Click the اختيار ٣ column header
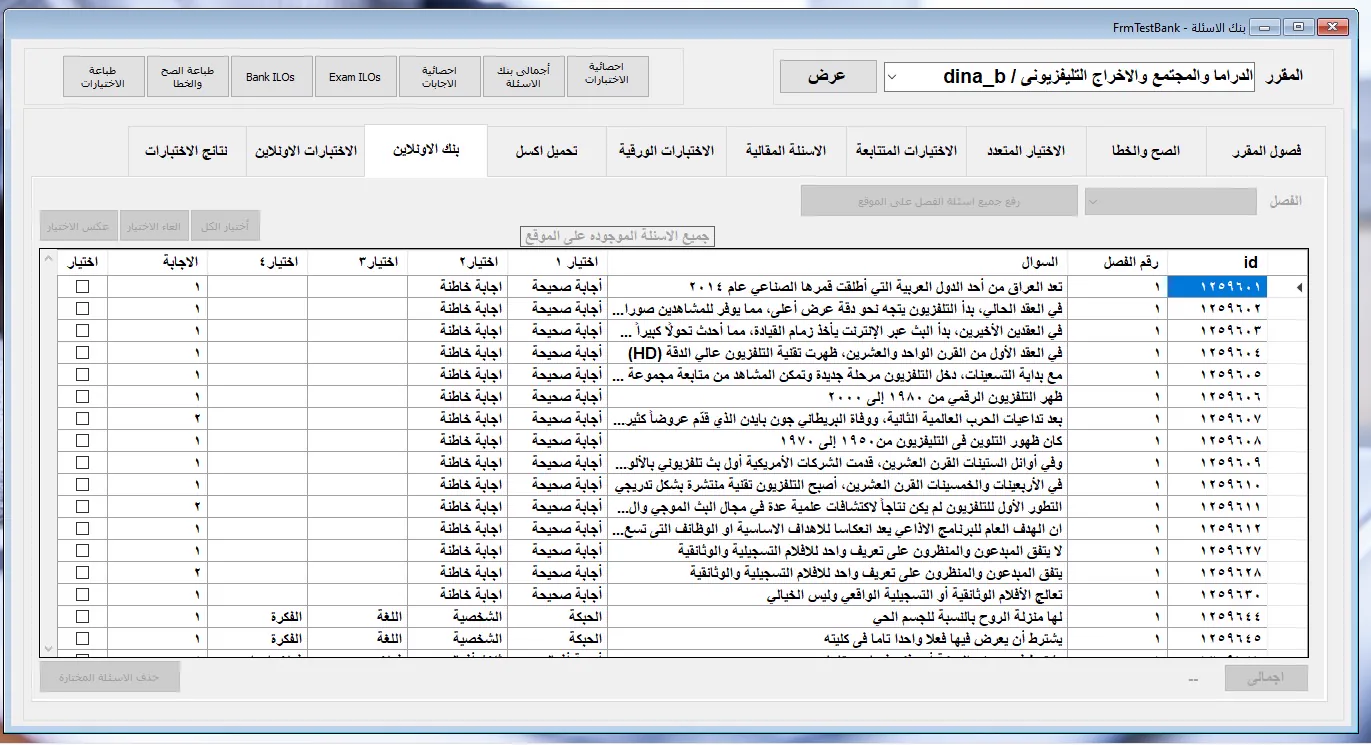Viewport: 1371px width, 745px height. [x=357, y=262]
